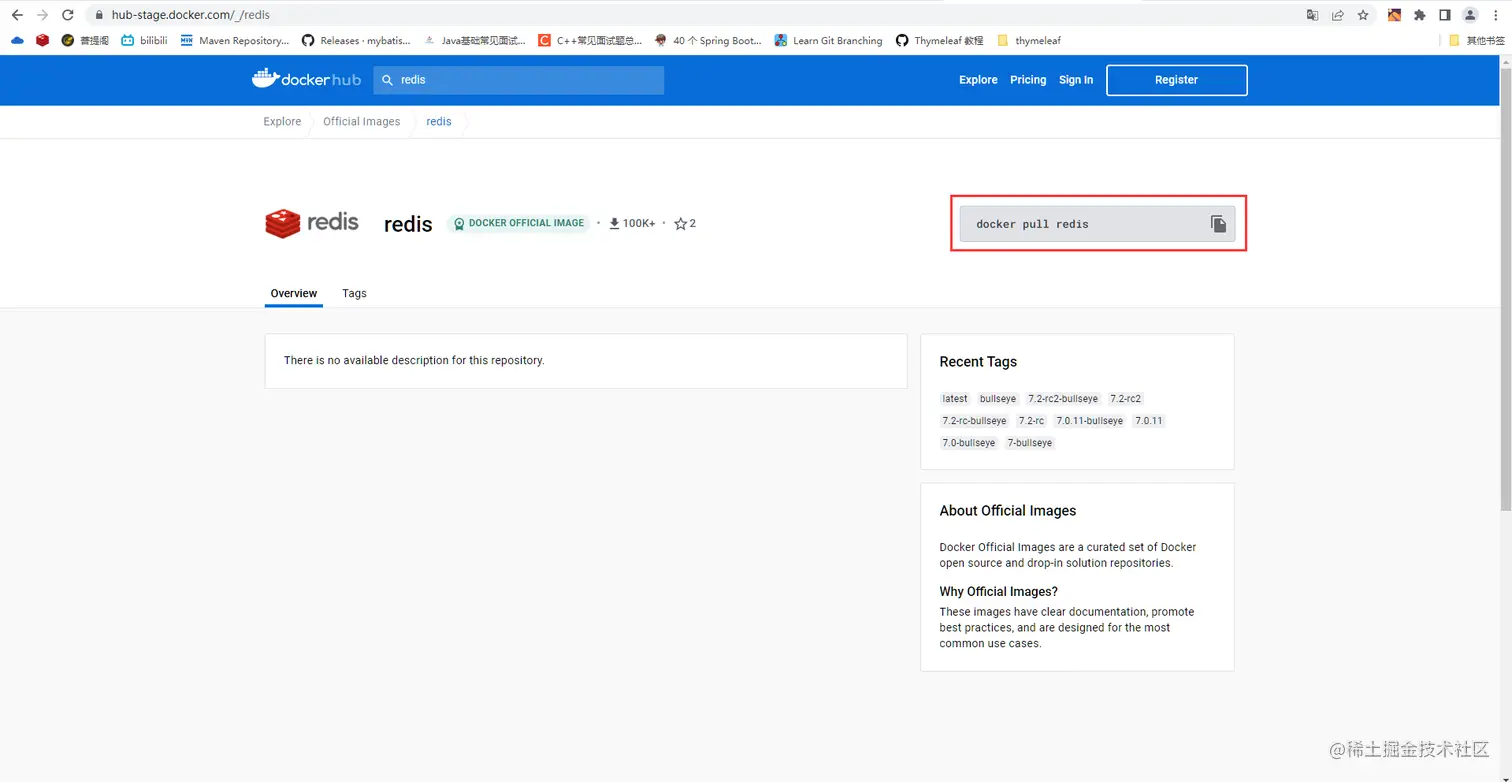This screenshot has height=782, width=1512.
Task: Copy the docker pull redis command
Action: click(1218, 224)
